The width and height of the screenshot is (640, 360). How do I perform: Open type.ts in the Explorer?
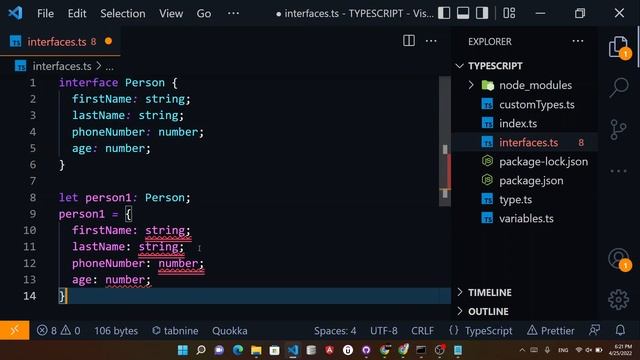click(x=515, y=200)
